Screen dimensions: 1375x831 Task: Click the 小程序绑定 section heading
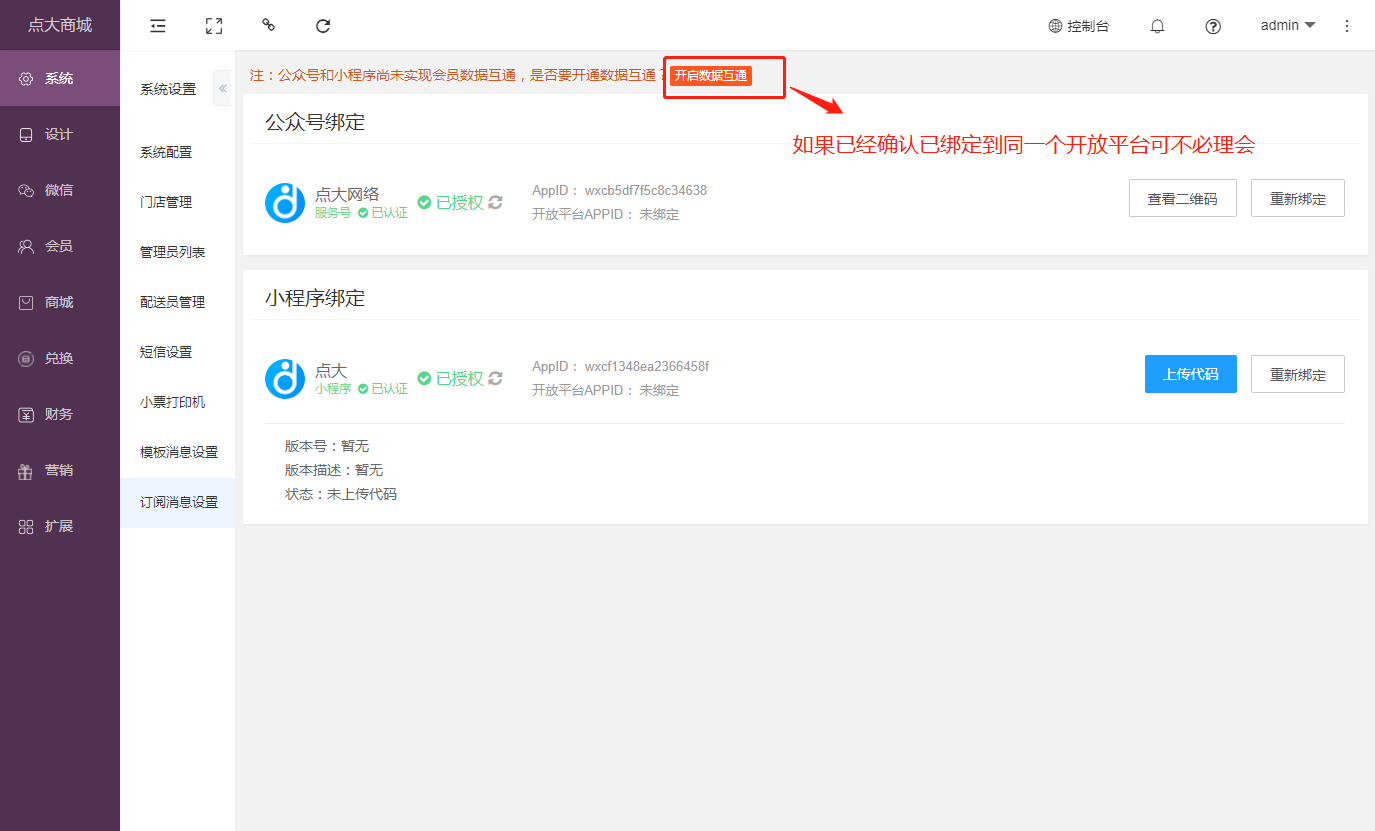pos(315,298)
